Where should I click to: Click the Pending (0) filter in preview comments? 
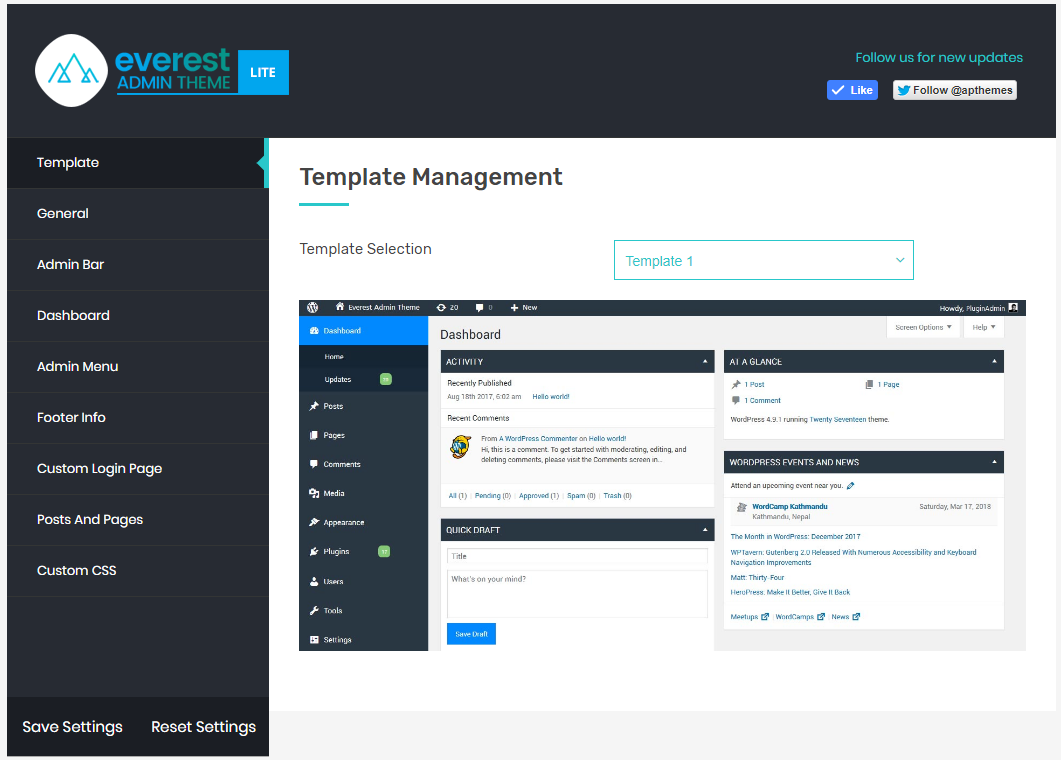coord(493,496)
